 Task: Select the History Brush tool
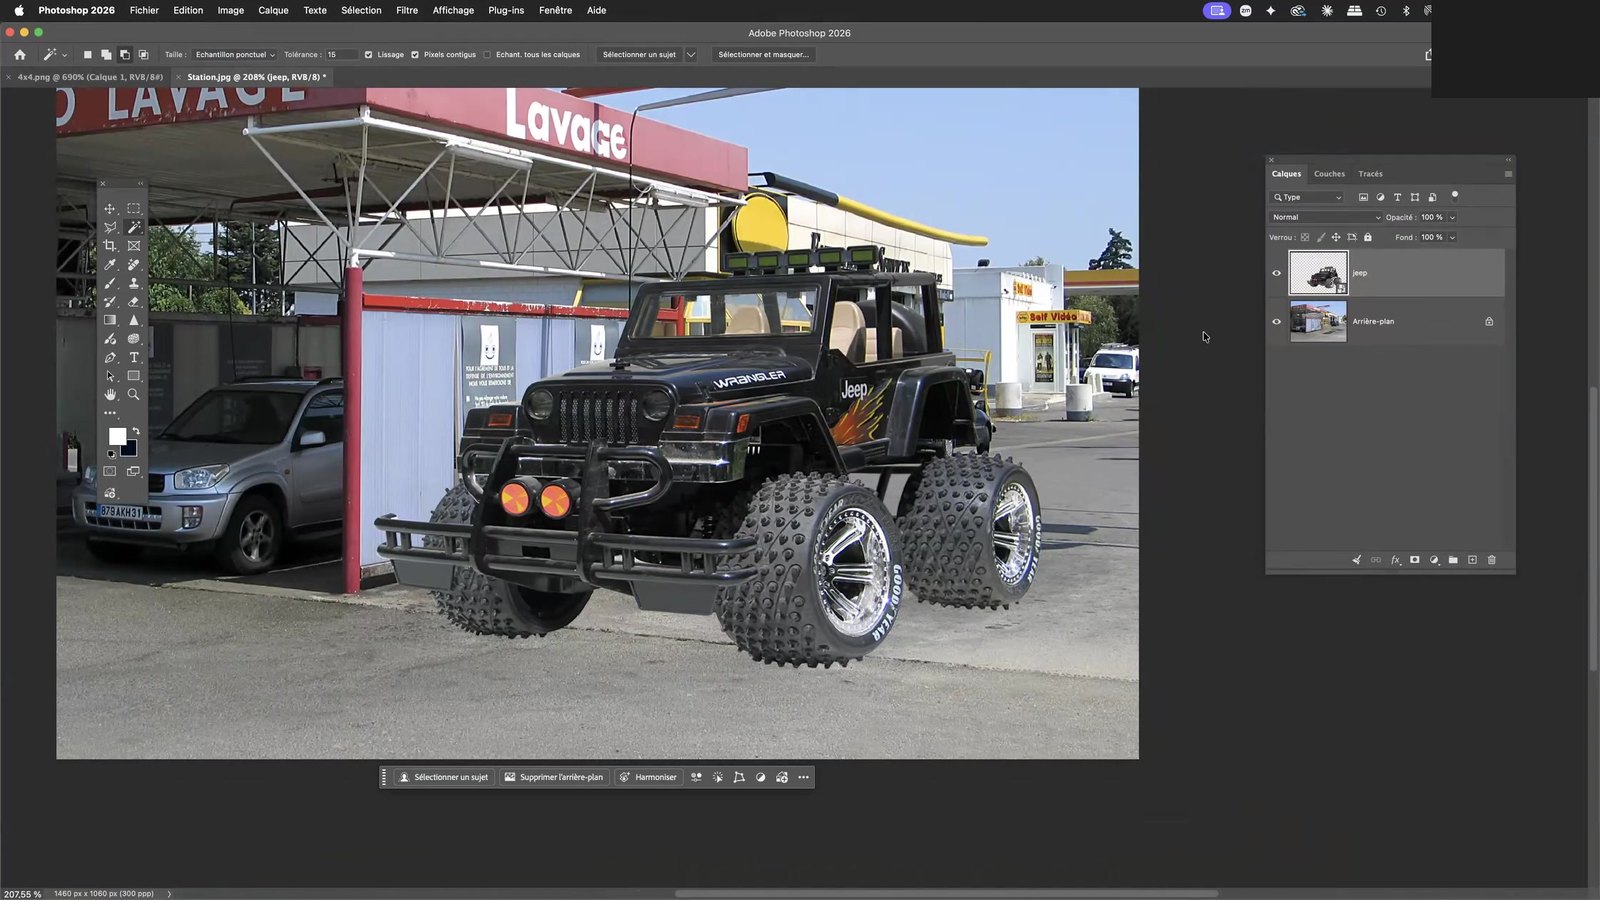(110, 302)
